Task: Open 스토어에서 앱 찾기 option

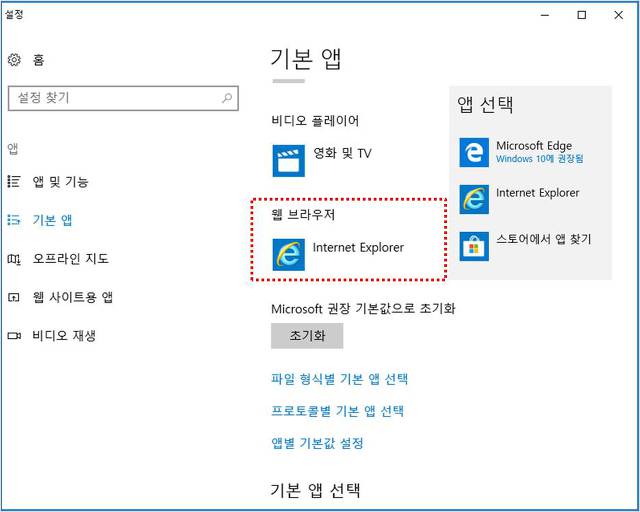Action: 544,239
